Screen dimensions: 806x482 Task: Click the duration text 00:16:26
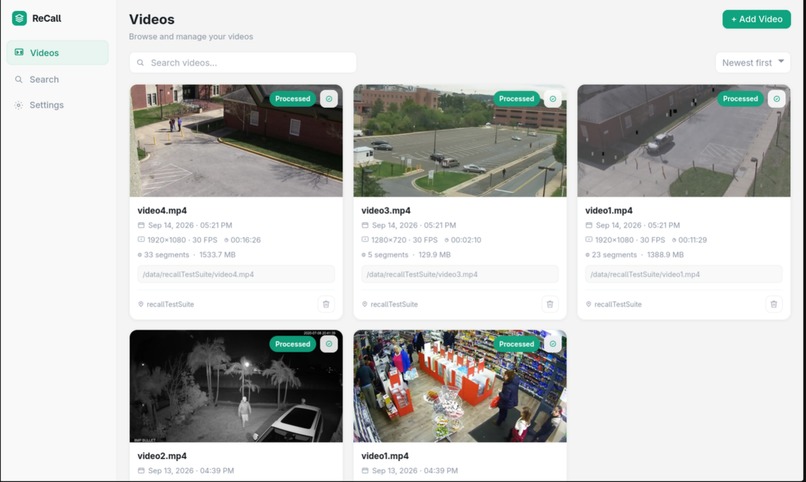(245, 240)
